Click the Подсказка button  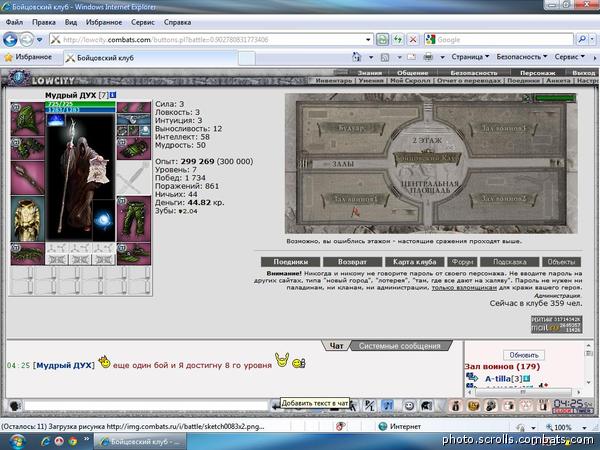510,262
